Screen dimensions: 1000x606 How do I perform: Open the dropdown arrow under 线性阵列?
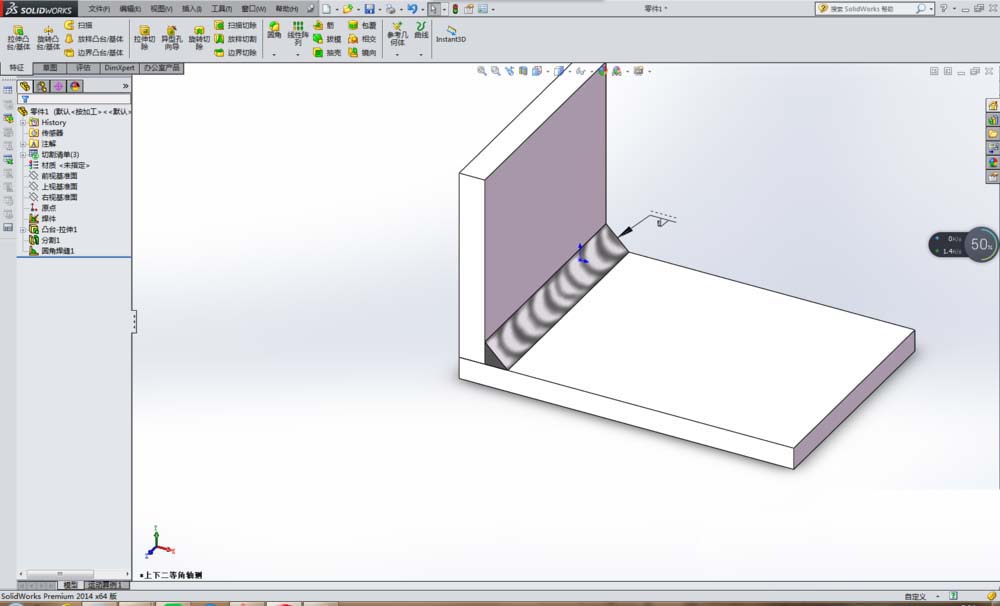coord(298,54)
